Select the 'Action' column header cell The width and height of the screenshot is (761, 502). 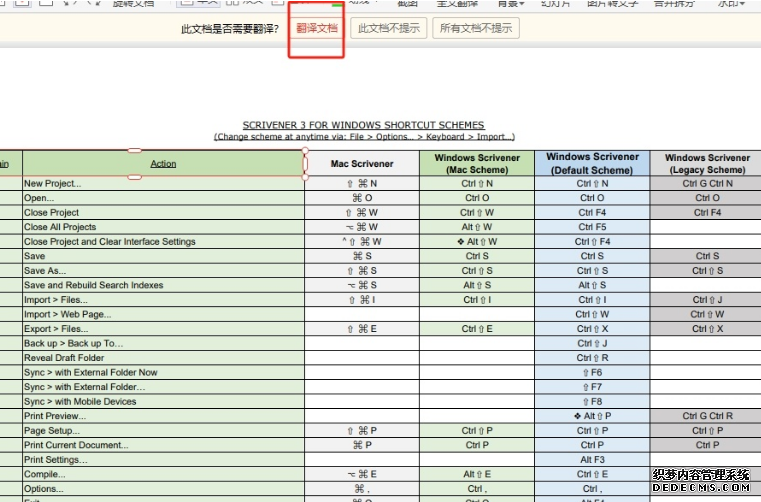pyautogui.click(x=163, y=164)
